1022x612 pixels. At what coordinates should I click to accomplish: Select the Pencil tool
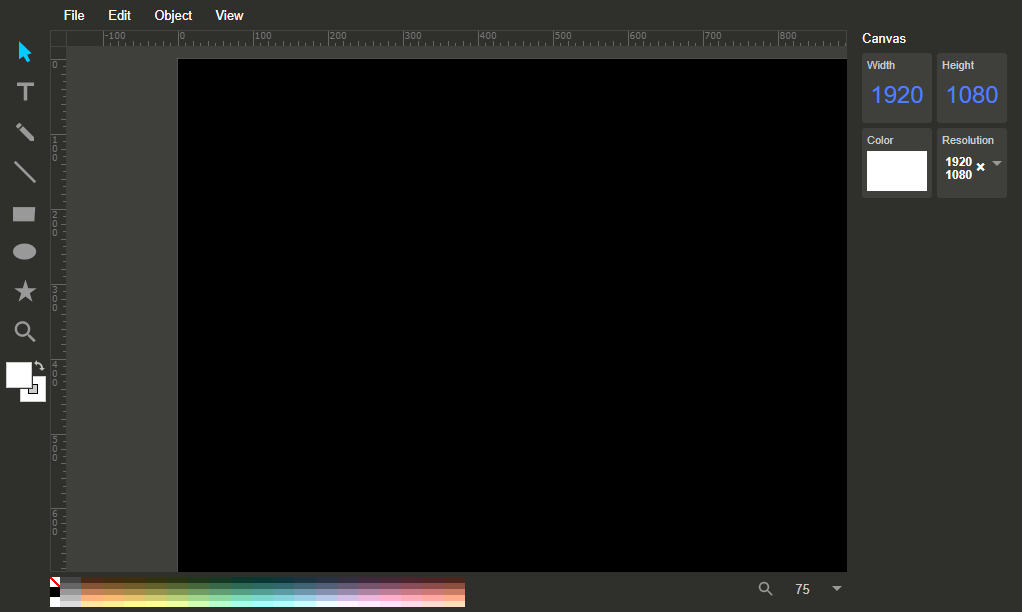[x=25, y=132]
